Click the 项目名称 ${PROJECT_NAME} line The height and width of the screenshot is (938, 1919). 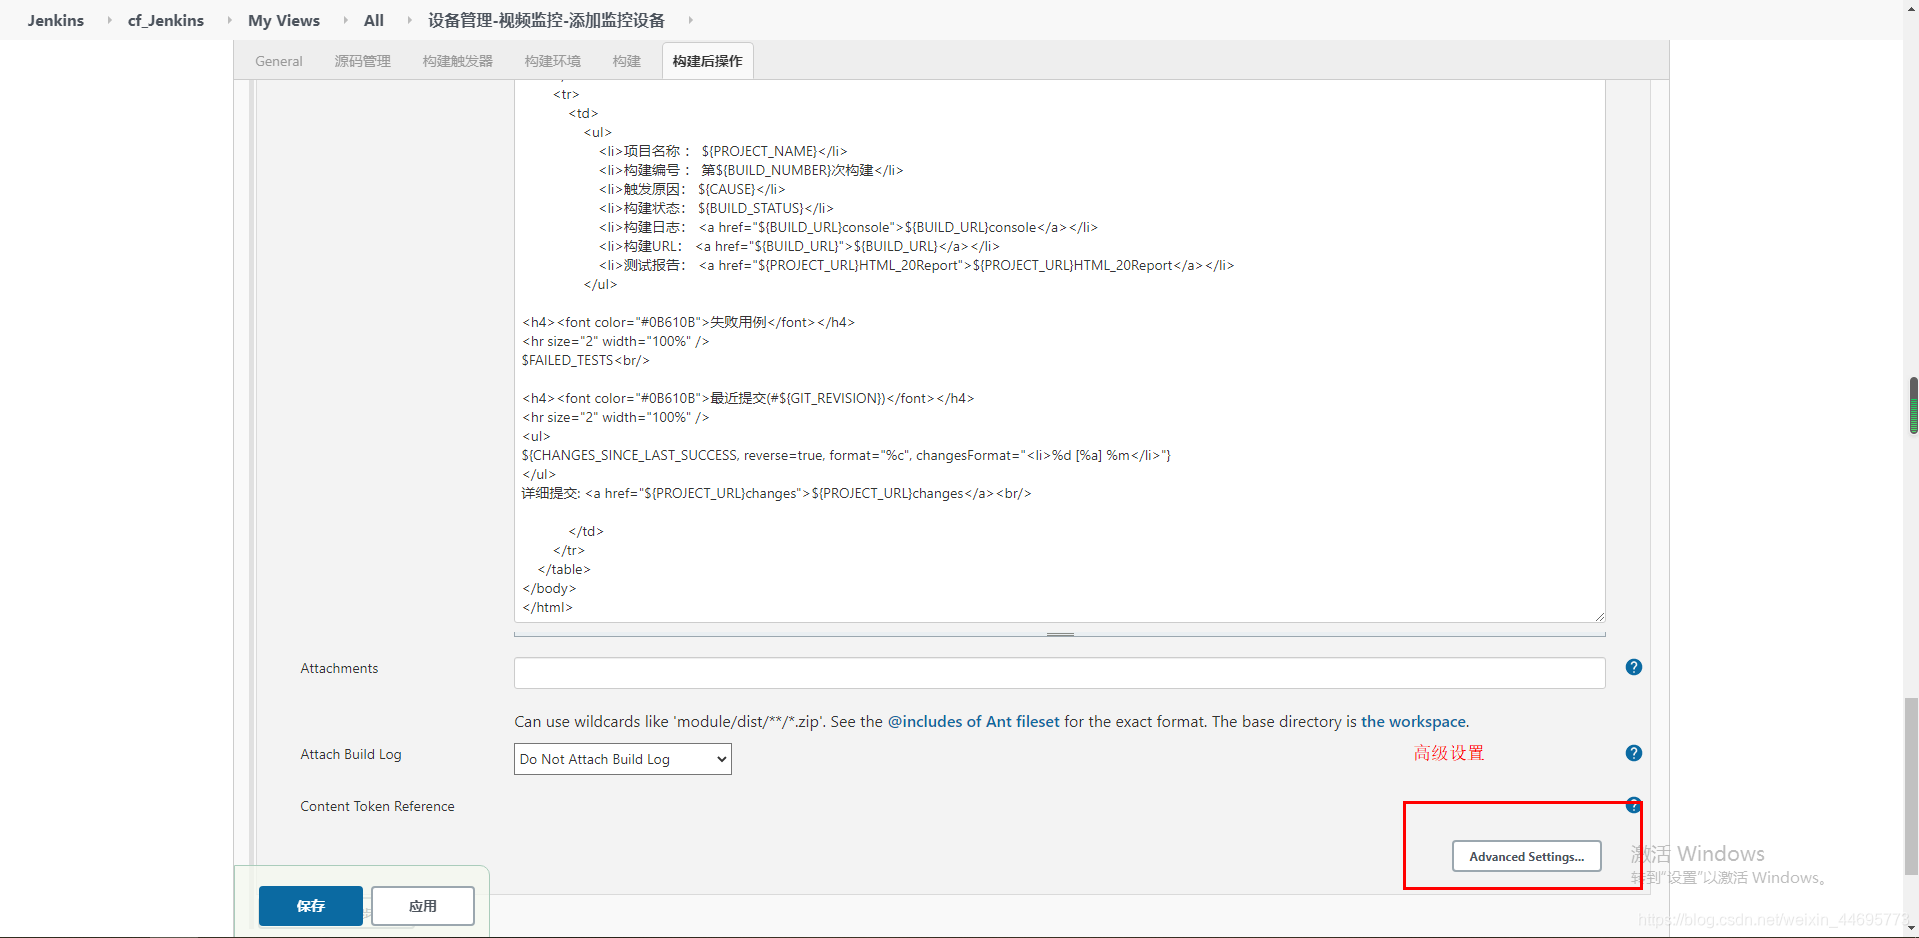click(x=723, y=151)
